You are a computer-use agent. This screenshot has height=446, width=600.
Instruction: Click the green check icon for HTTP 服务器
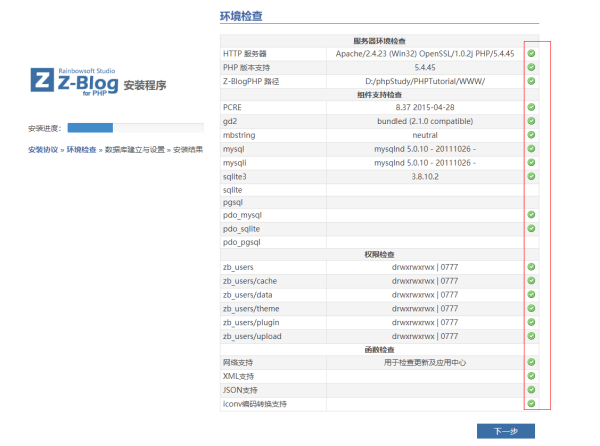coord(531,53)
